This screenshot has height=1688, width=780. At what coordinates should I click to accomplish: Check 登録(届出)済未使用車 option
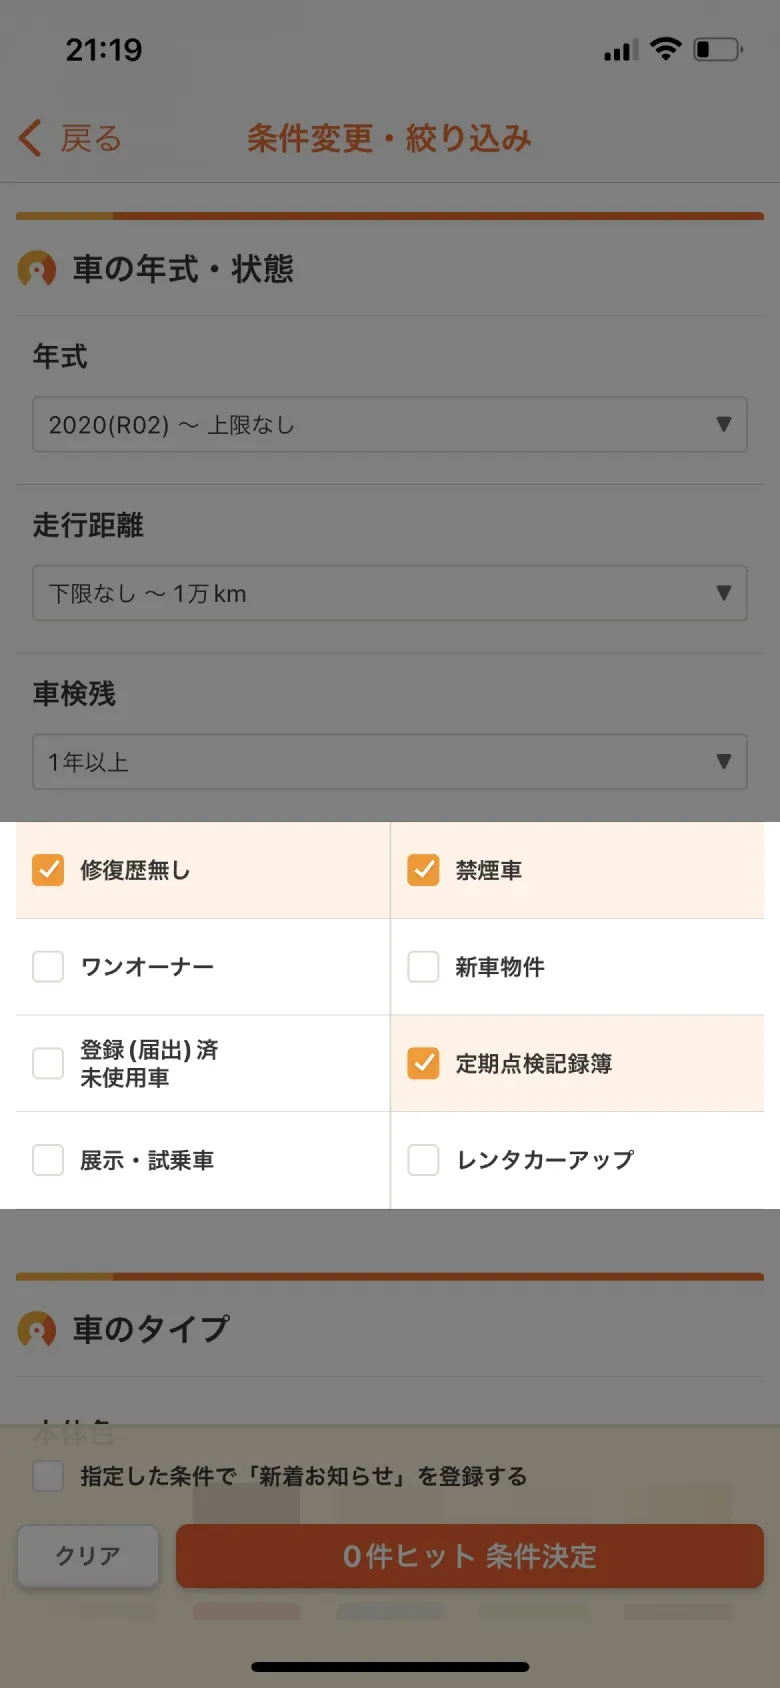click(47, 1063)
